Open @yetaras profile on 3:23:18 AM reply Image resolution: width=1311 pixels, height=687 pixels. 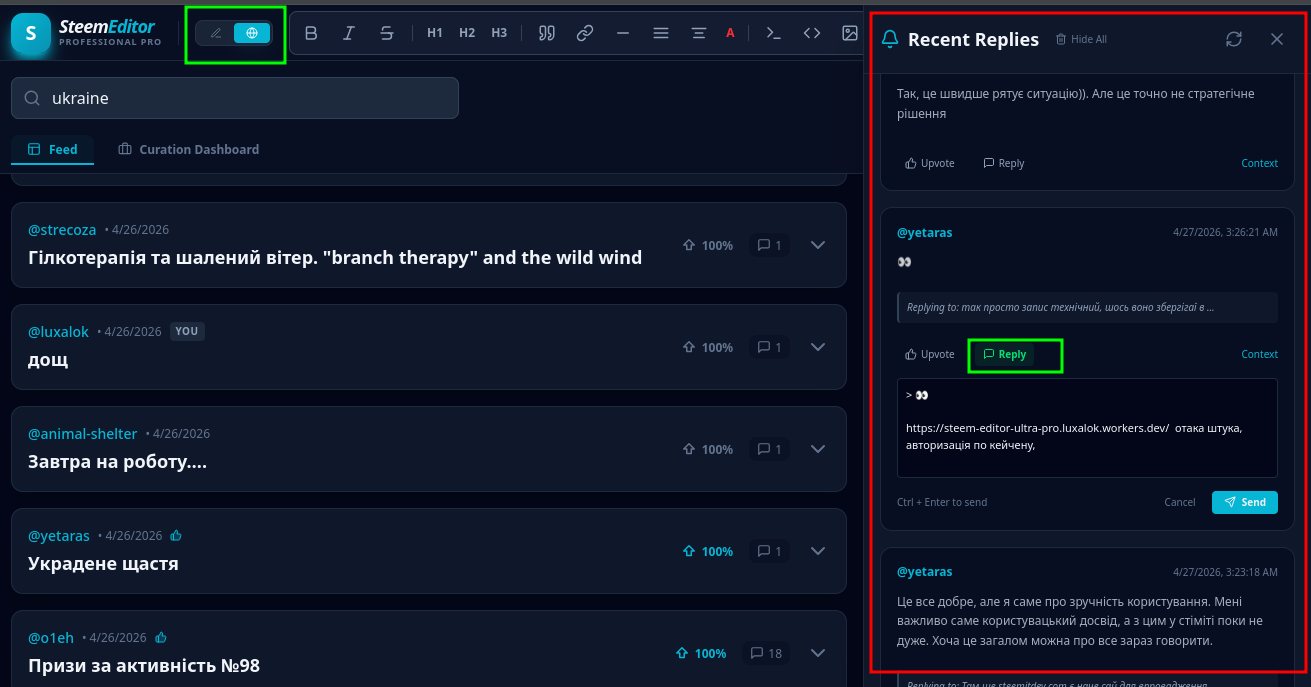click(x=924, y=572)
